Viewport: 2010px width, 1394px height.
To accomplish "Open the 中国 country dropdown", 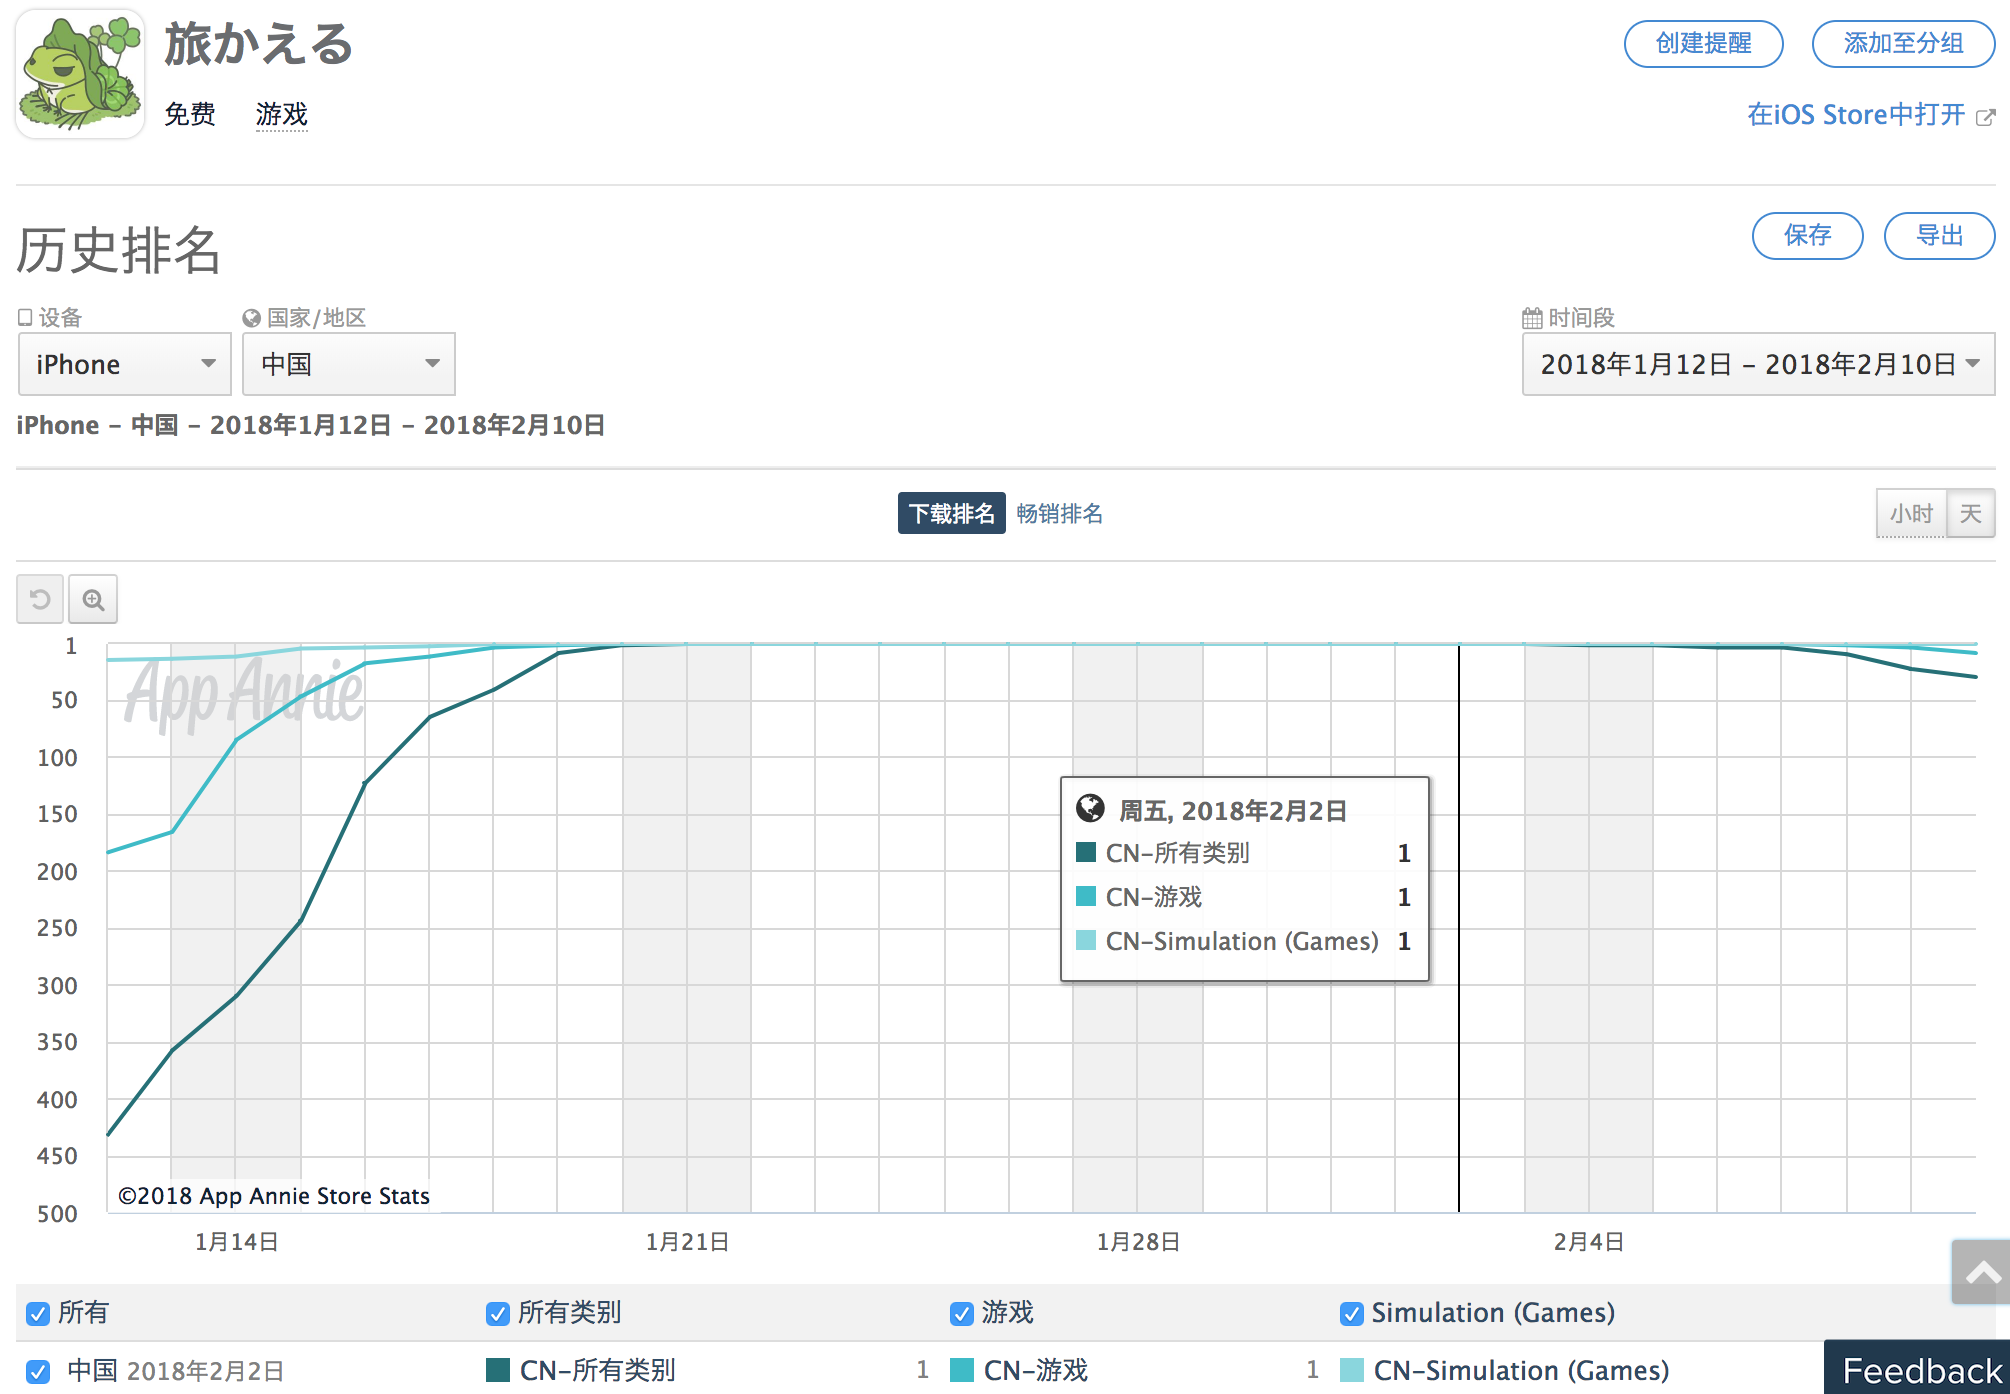I will [348, 364].
